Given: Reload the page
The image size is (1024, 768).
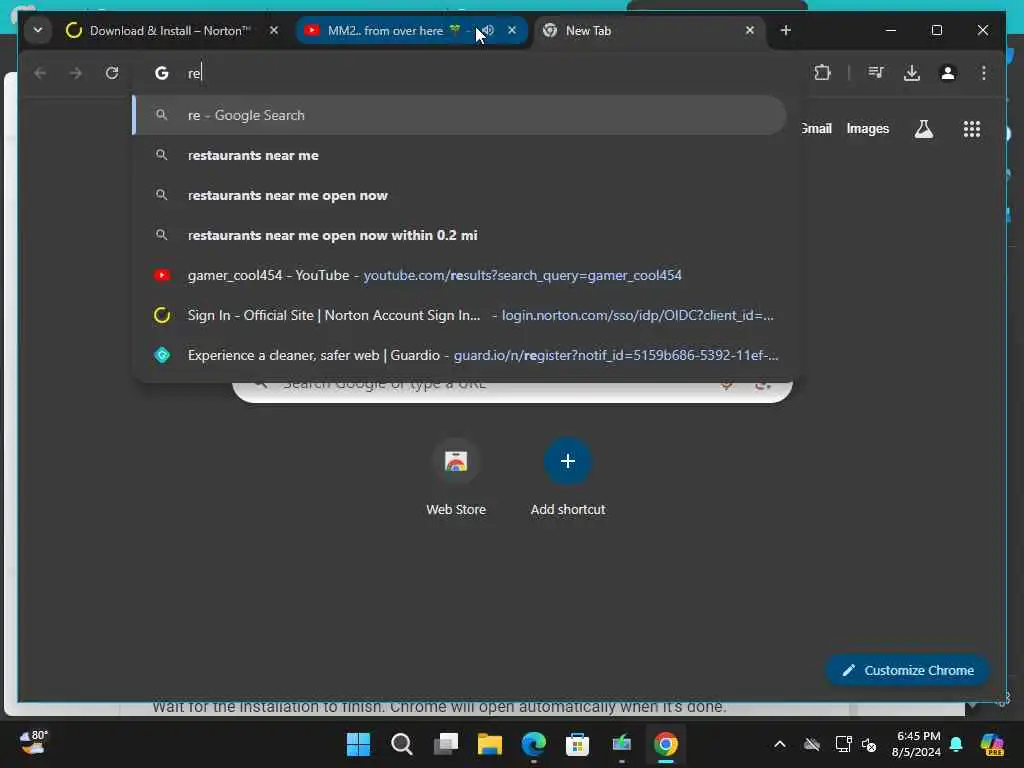Looking at the screenshot, I should (112, 72).
